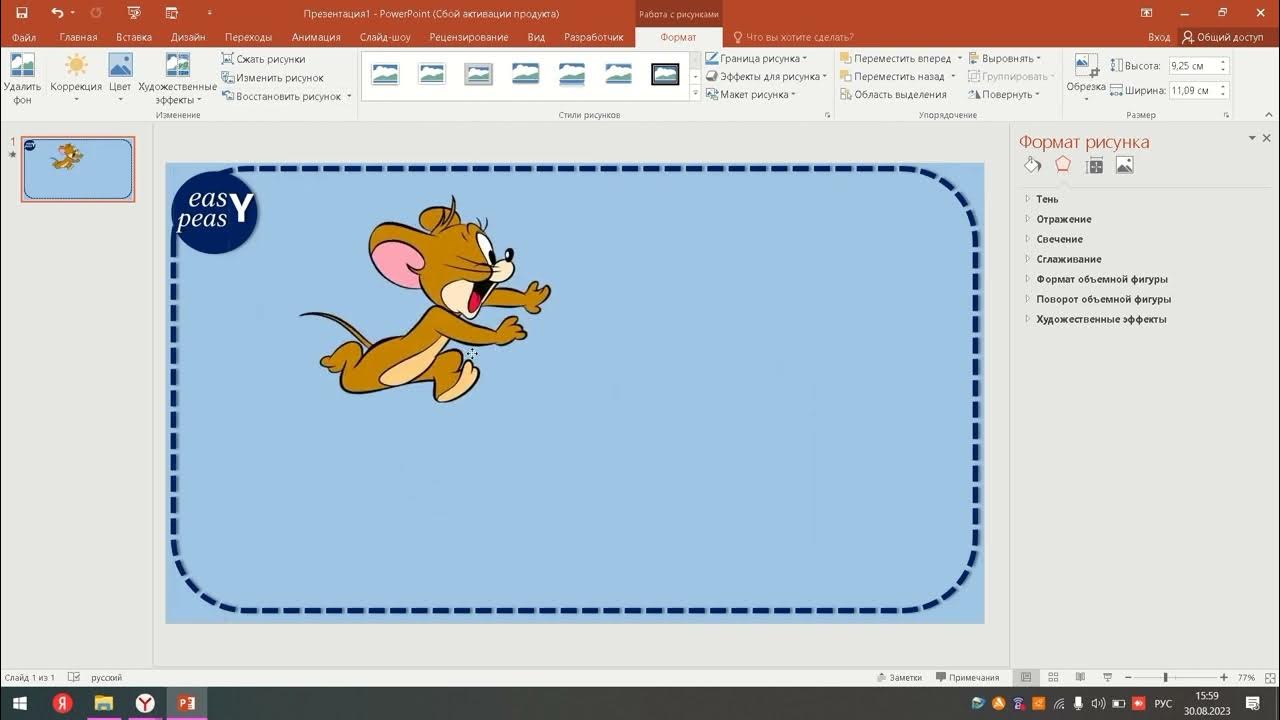This screenshot has height=720, width=1280.
Task: Toggle the Заметки notes pane
Action: (x=899, y=677)
